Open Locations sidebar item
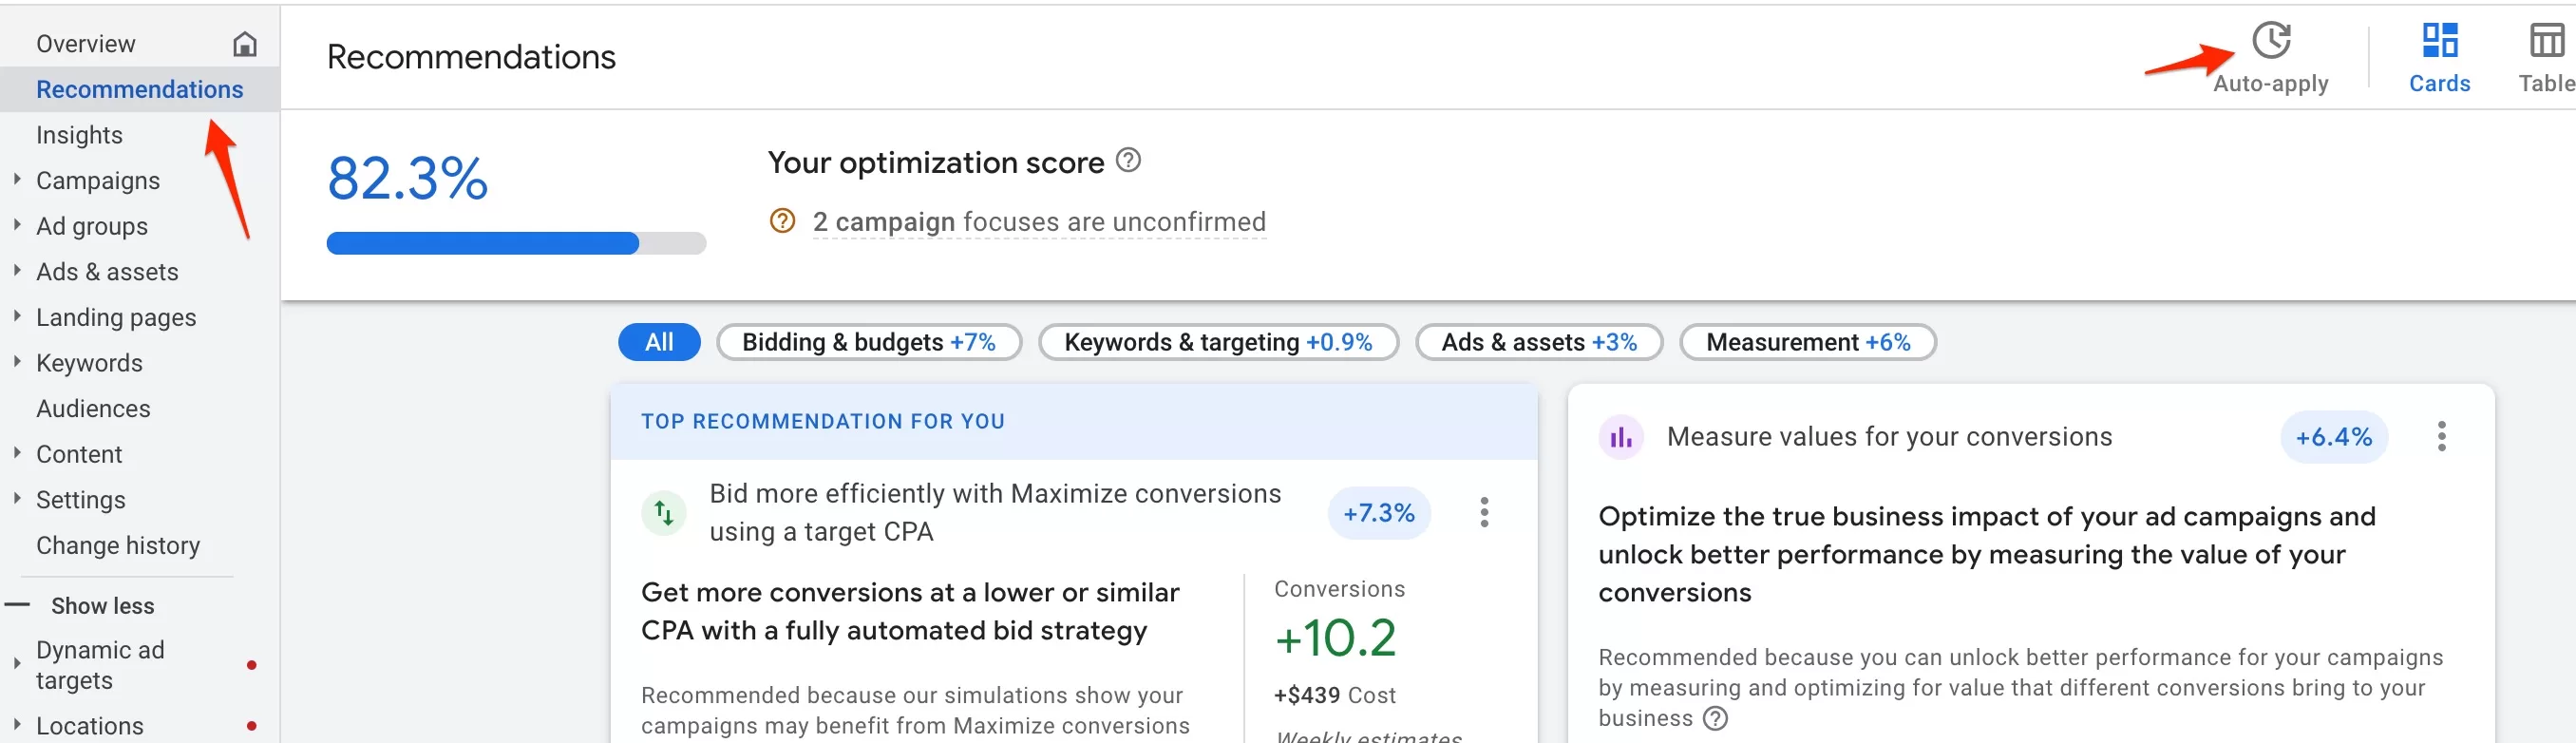The width and height of the screenshot is (2576, 743). click(90, 726)
